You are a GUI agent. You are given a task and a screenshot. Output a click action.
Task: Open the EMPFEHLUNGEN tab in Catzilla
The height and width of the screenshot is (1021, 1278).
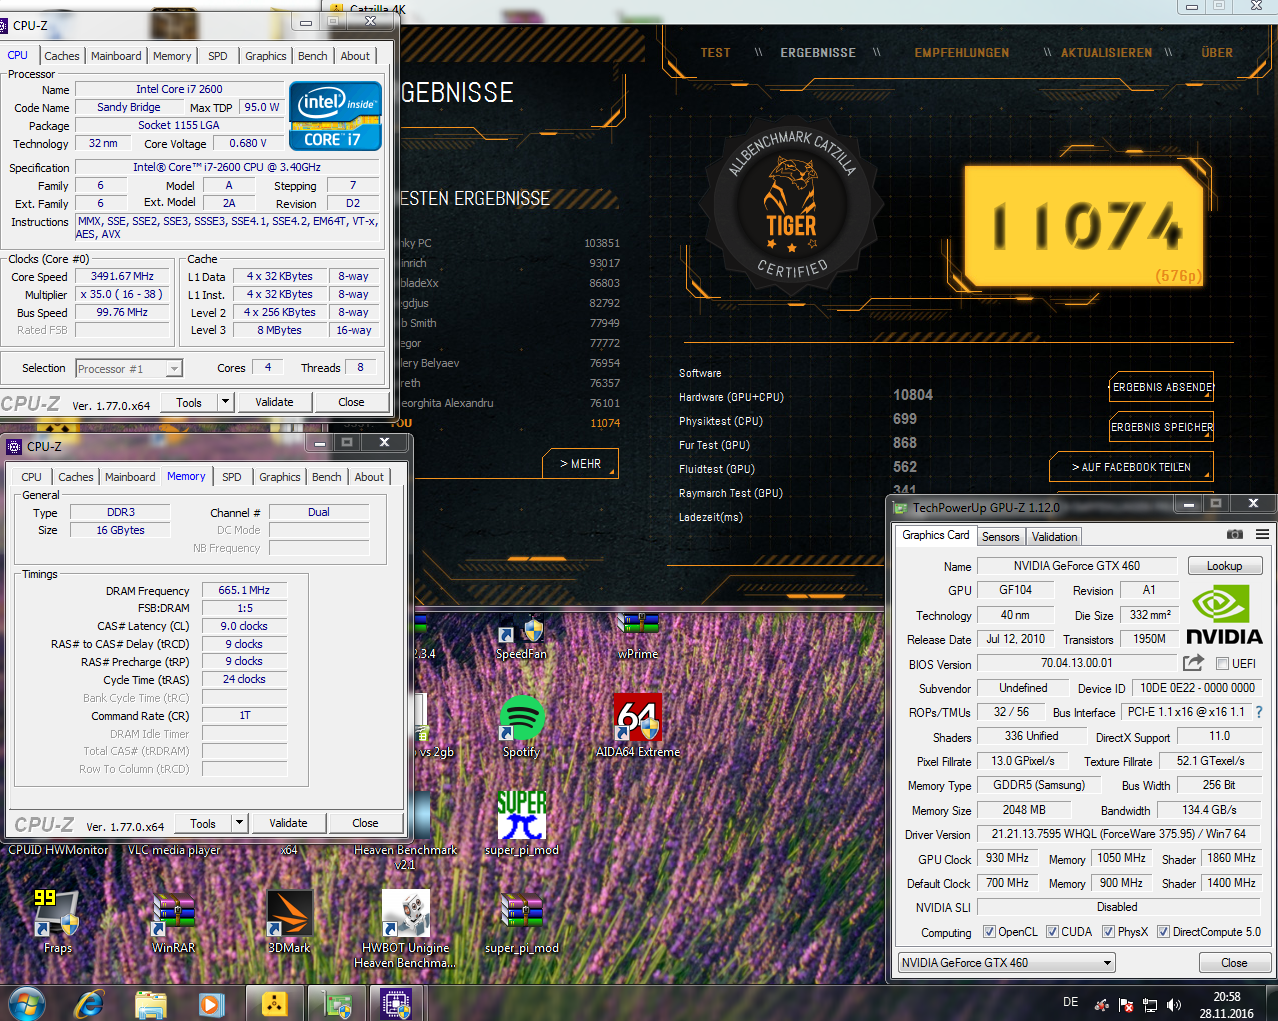(x=961, y=53)
